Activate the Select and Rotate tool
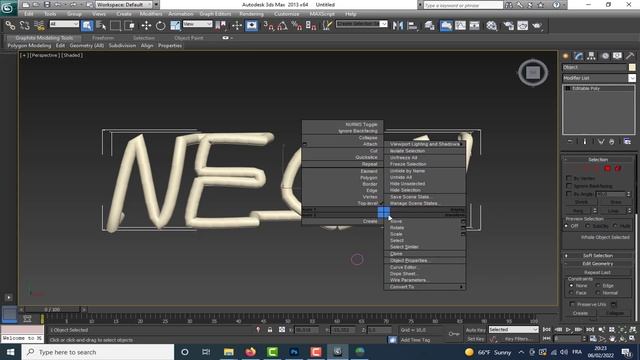The image size is (640, 360). 160,26
